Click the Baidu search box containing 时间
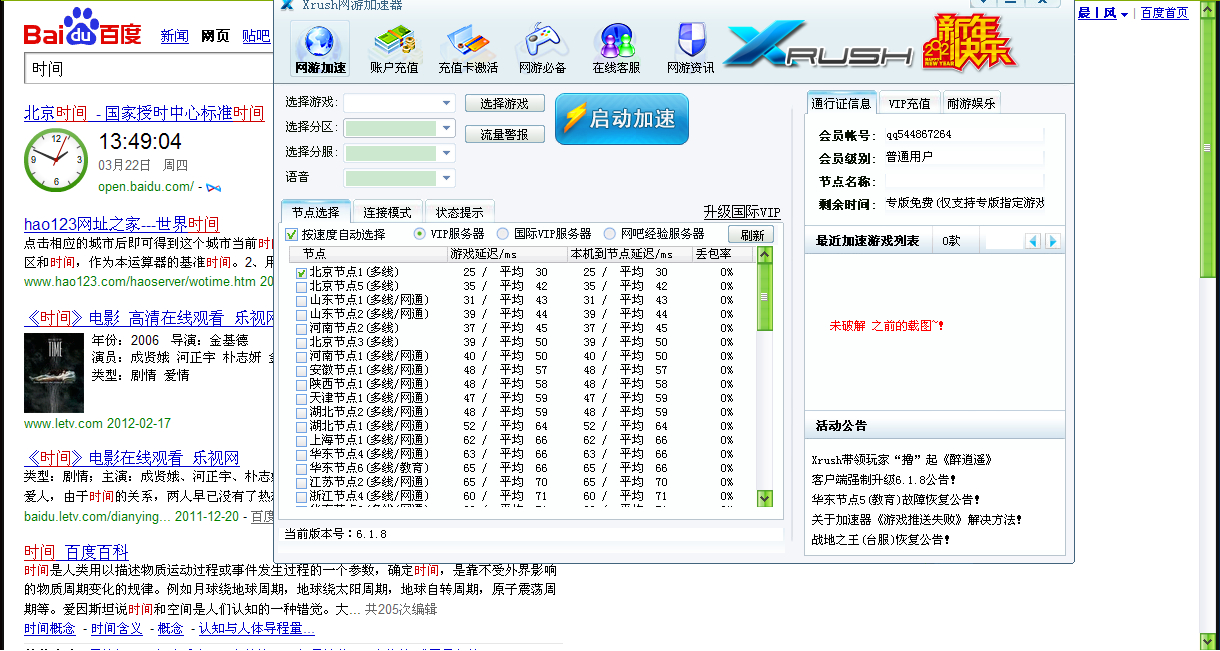1220x651 pixels. 148,69
